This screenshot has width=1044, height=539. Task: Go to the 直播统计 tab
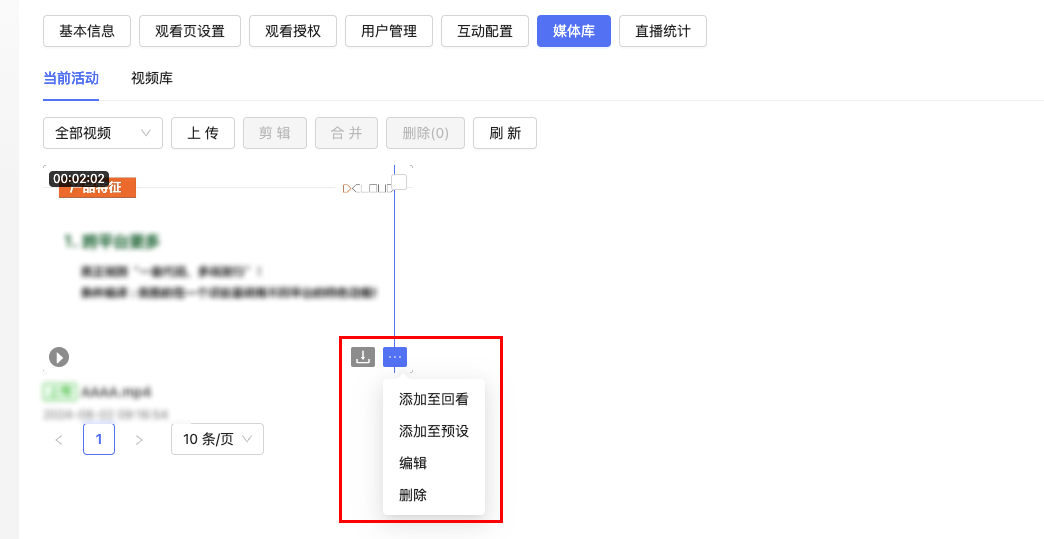(662, 31)
